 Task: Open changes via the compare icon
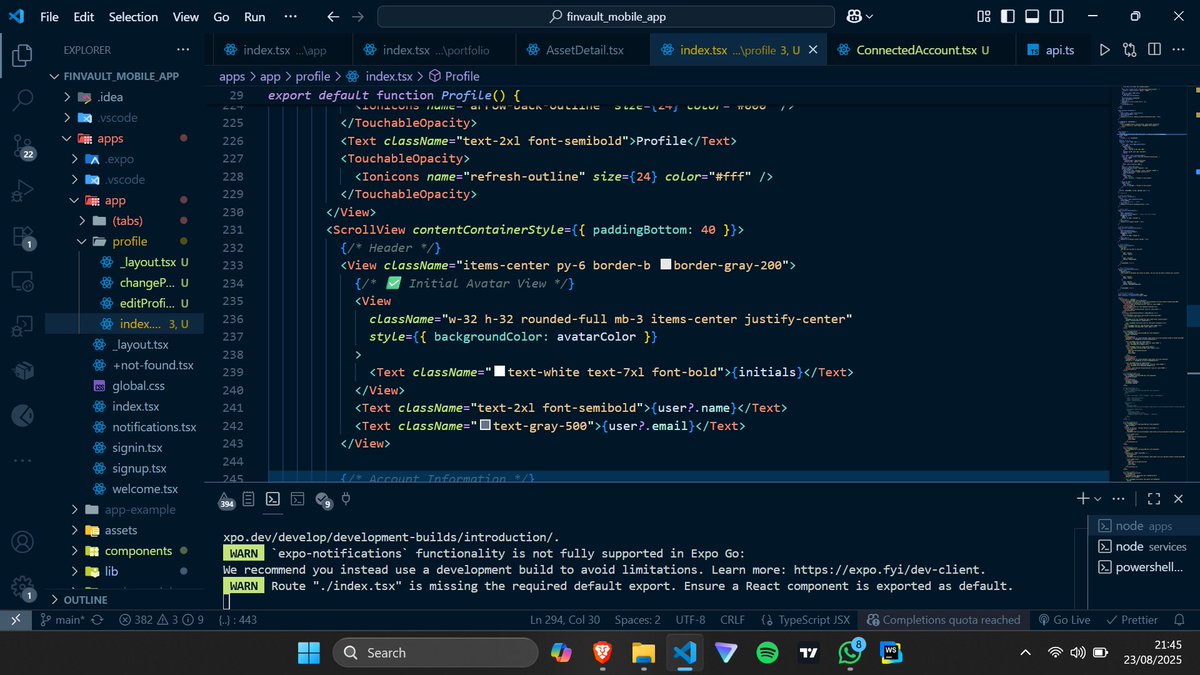1130,50
